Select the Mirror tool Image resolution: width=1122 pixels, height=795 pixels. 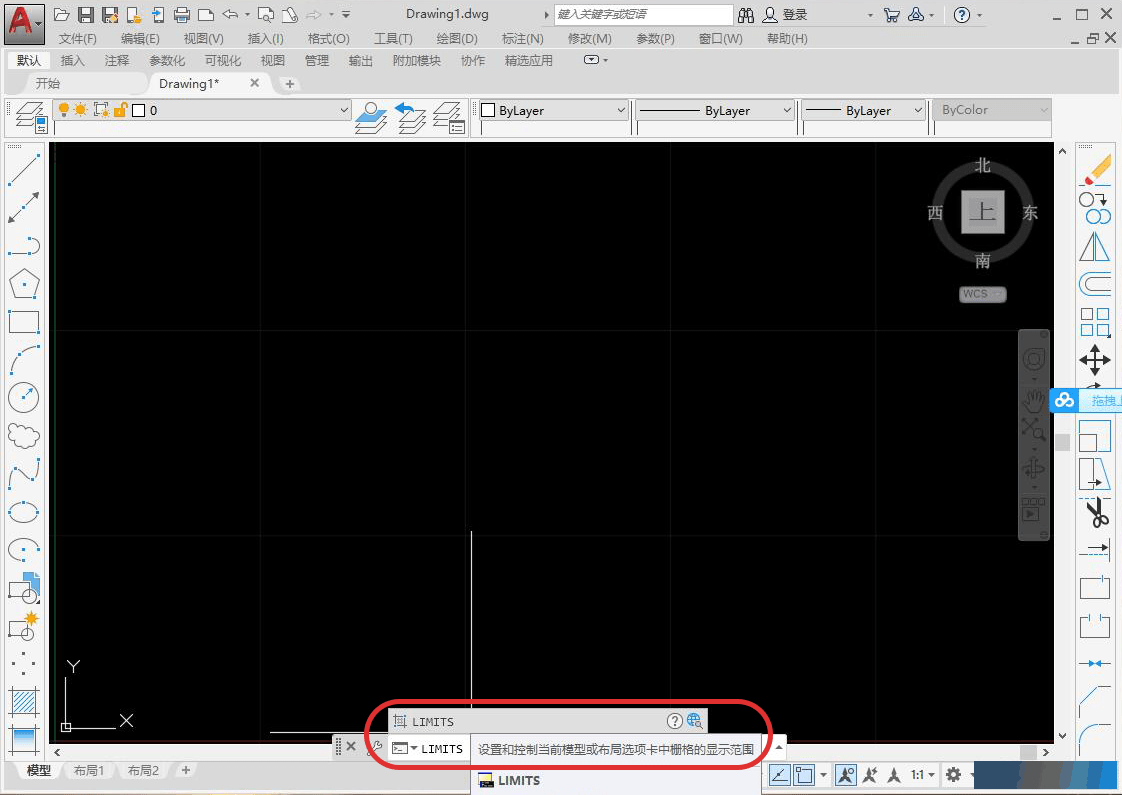[1095, 245]
